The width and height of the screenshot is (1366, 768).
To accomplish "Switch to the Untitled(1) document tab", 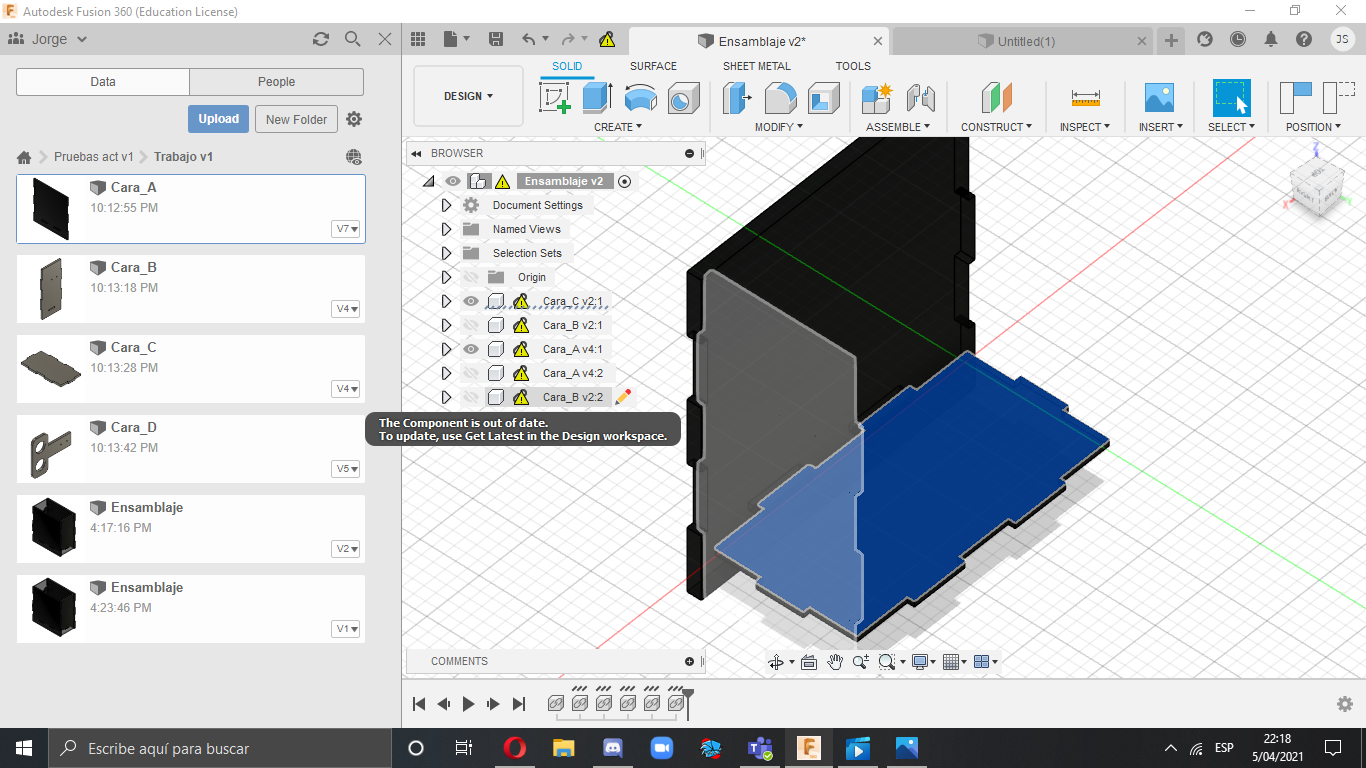I will coord(1021,41).
